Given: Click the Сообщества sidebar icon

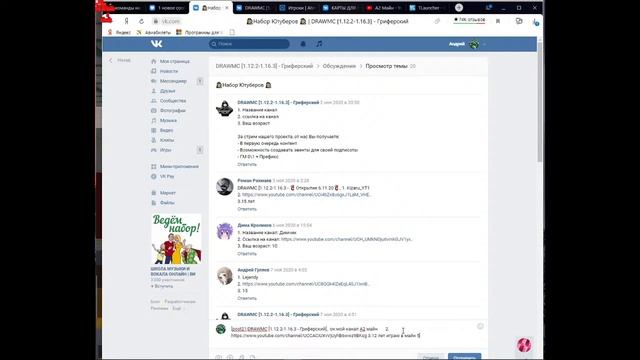Looking at the screenshot, I should (153, 100).
